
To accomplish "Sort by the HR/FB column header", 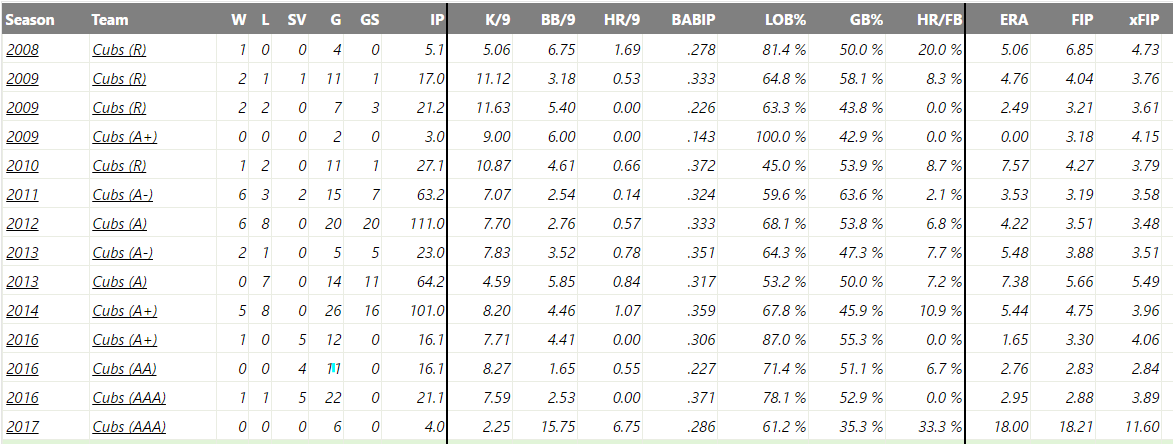I will point(939,19).
